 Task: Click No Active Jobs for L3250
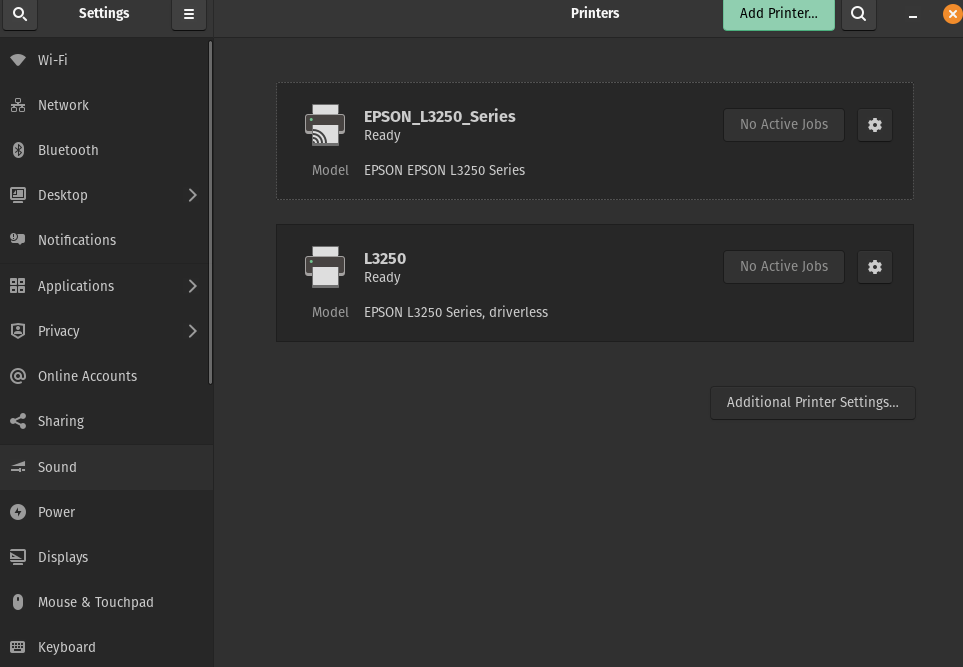coord(784,267)
